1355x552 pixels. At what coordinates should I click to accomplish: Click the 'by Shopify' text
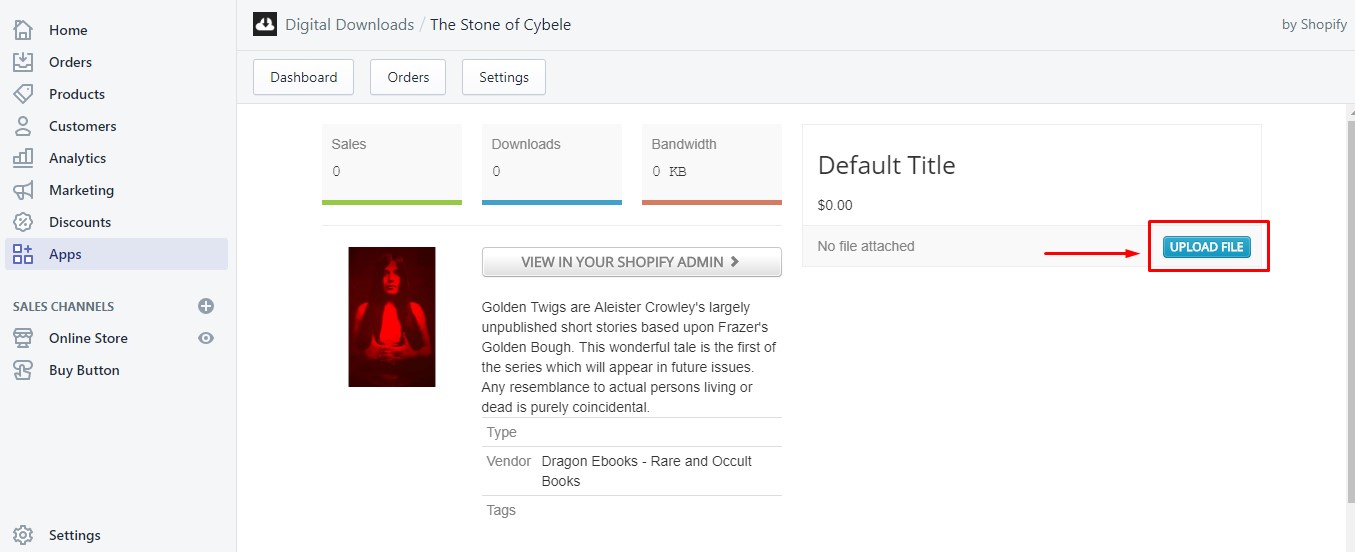coord(1314,25)
